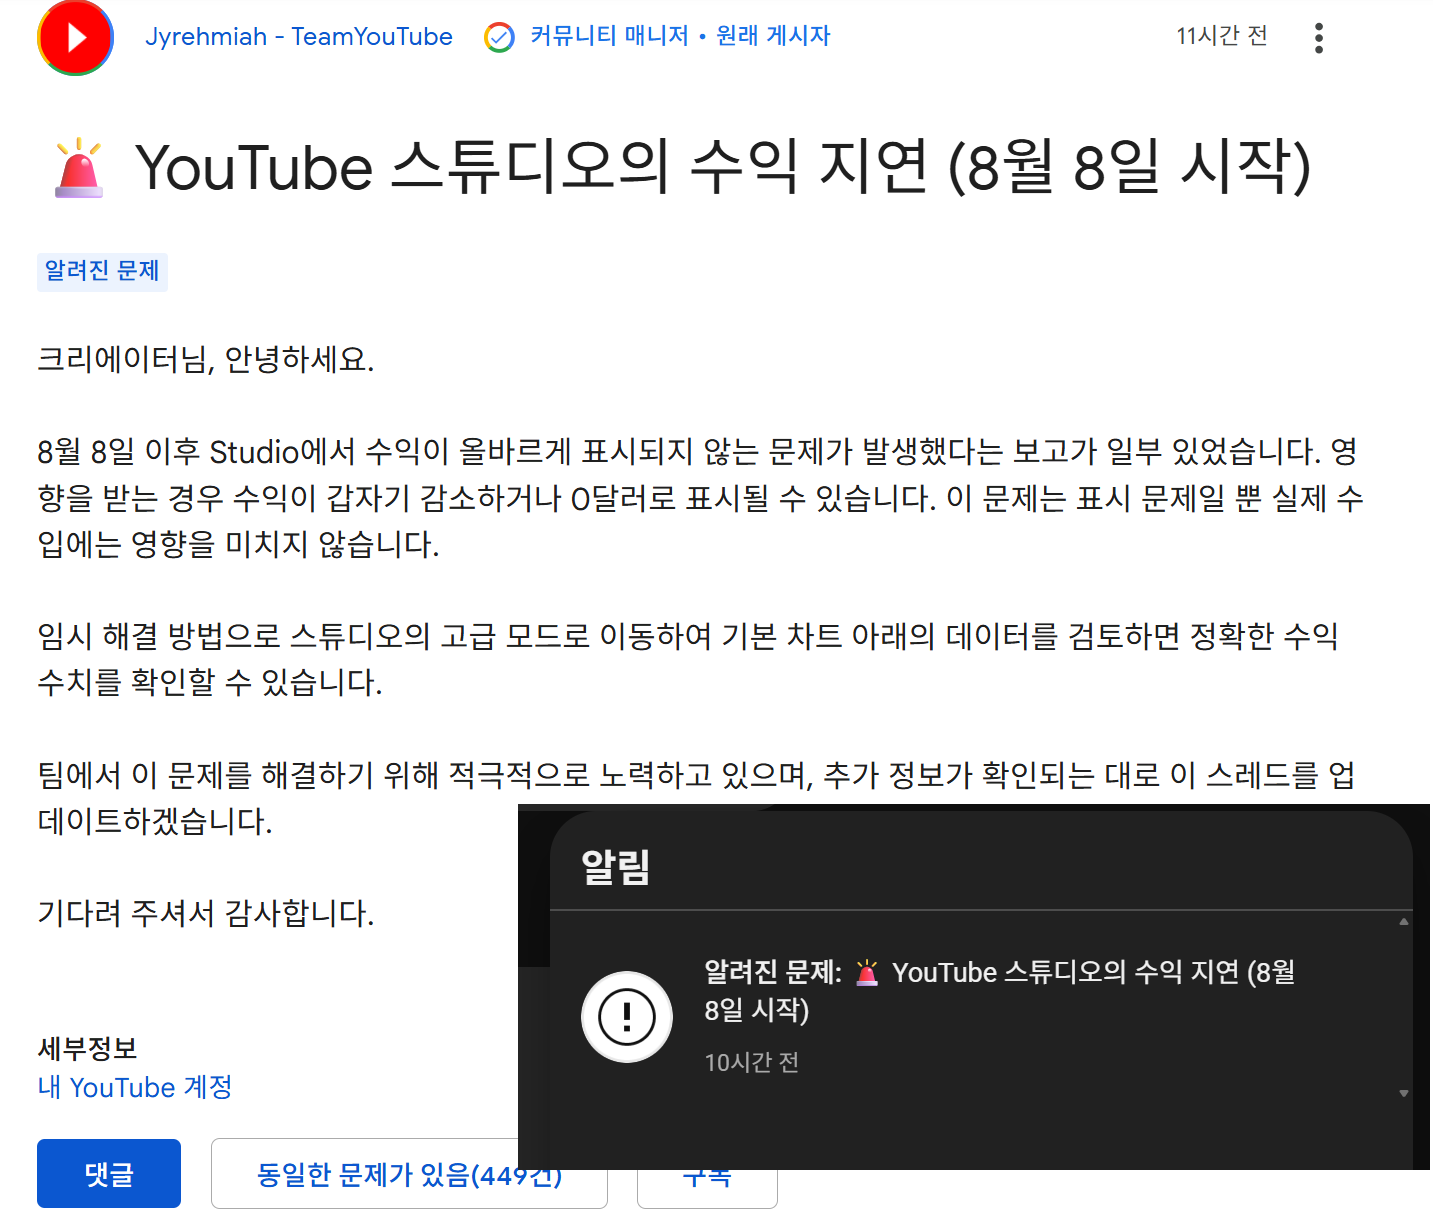Click the post title YouTube 스튜디오의 수익 지연
Viewport: 1433px width, 1220px height.
723,166
